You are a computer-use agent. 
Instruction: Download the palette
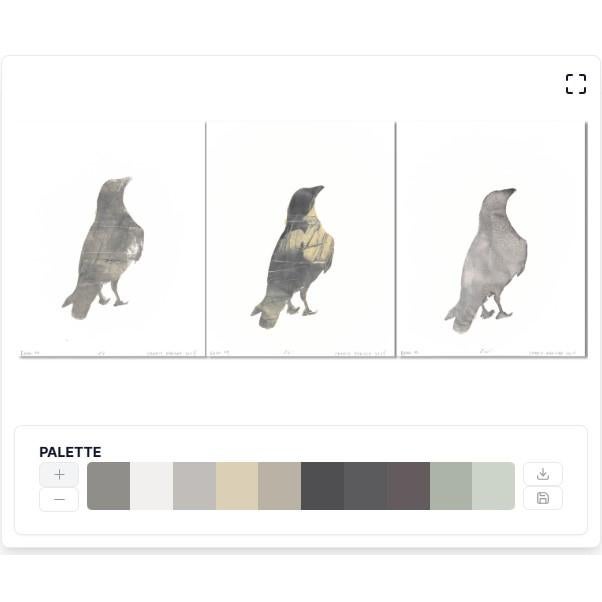tap(542, 474)
